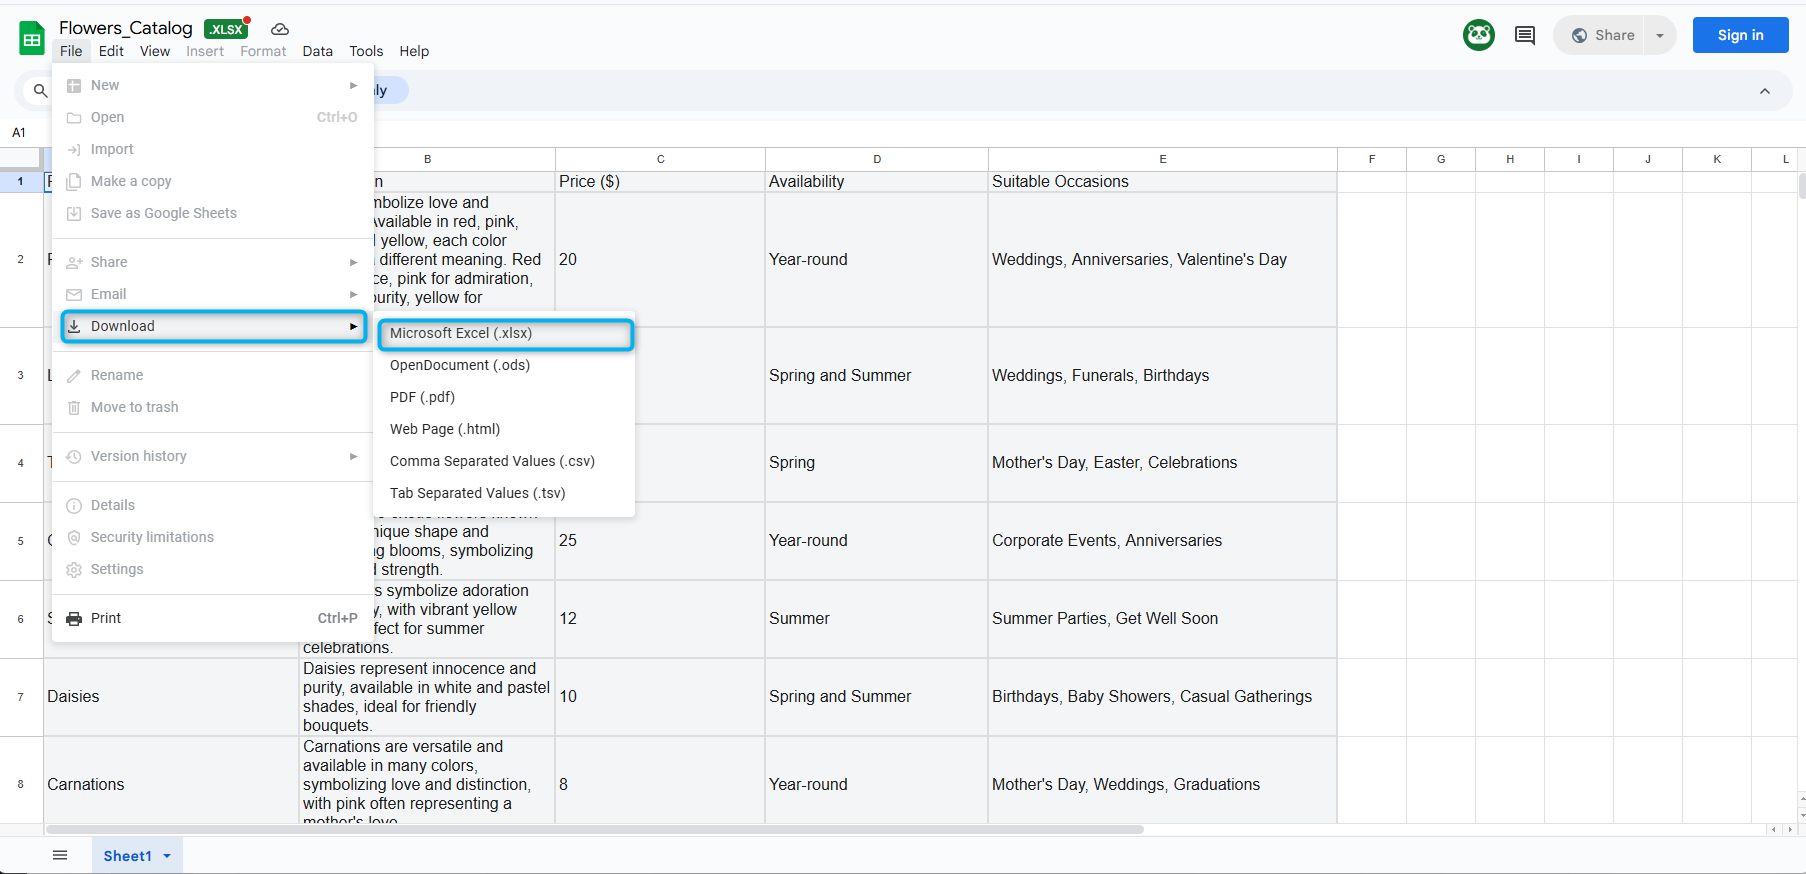Click the Share button
The width and height of the screenshot is (1806, 874).
tap(1603, 35)
